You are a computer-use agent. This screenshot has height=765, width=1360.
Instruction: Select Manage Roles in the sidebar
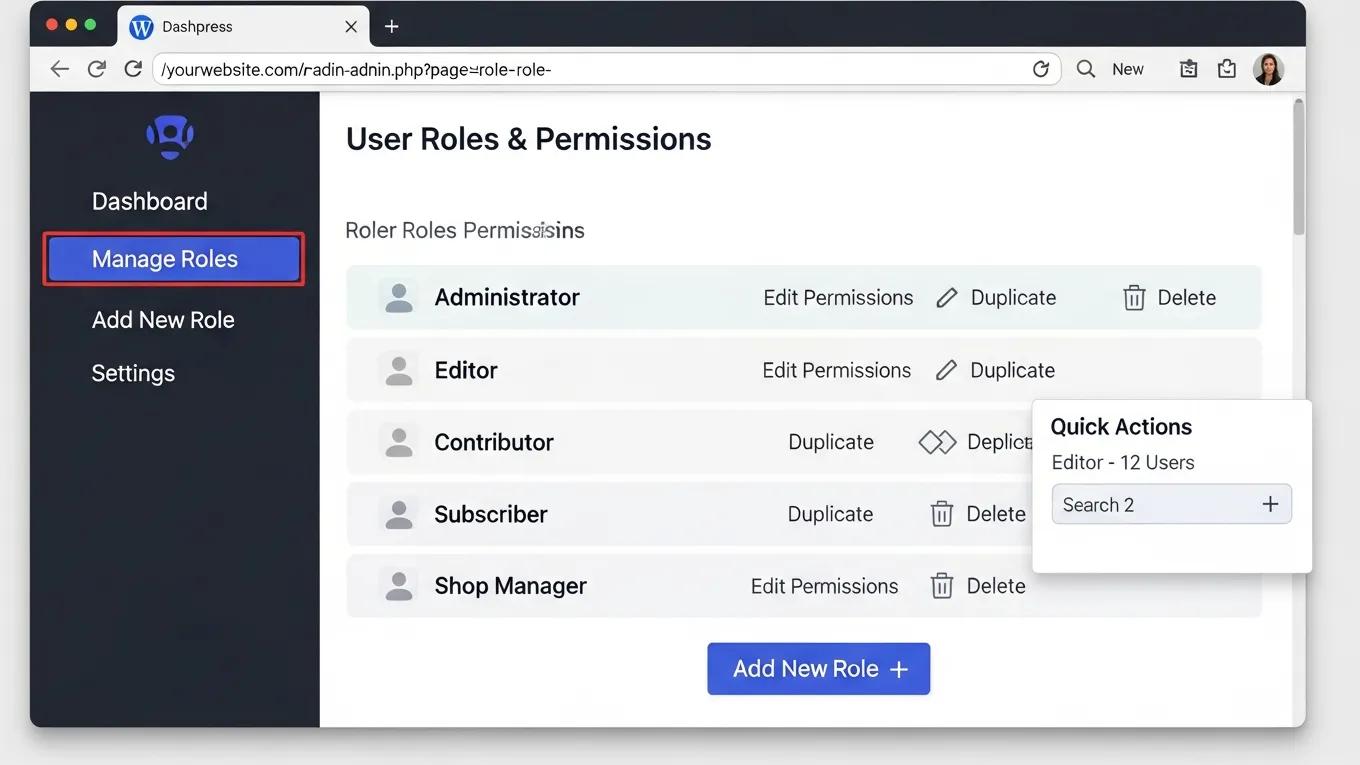pos(173,259)
